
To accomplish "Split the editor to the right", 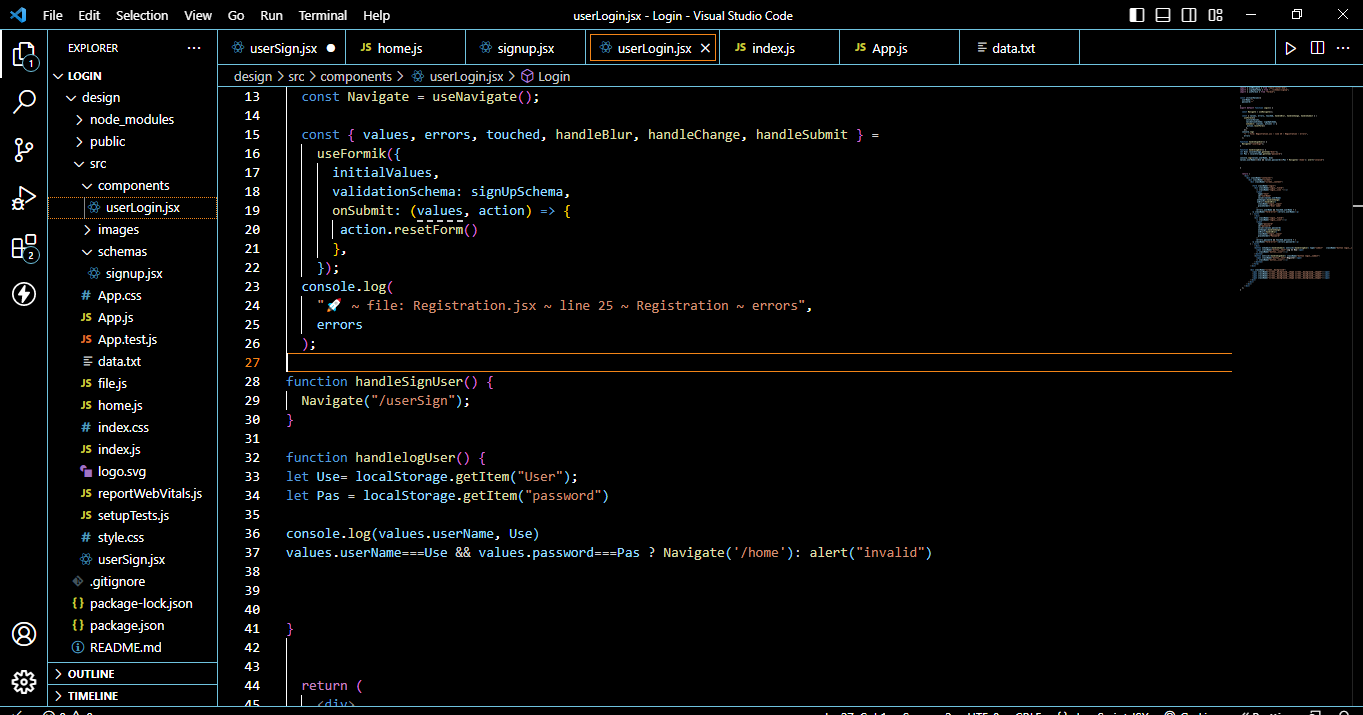I will [1317, 48].
